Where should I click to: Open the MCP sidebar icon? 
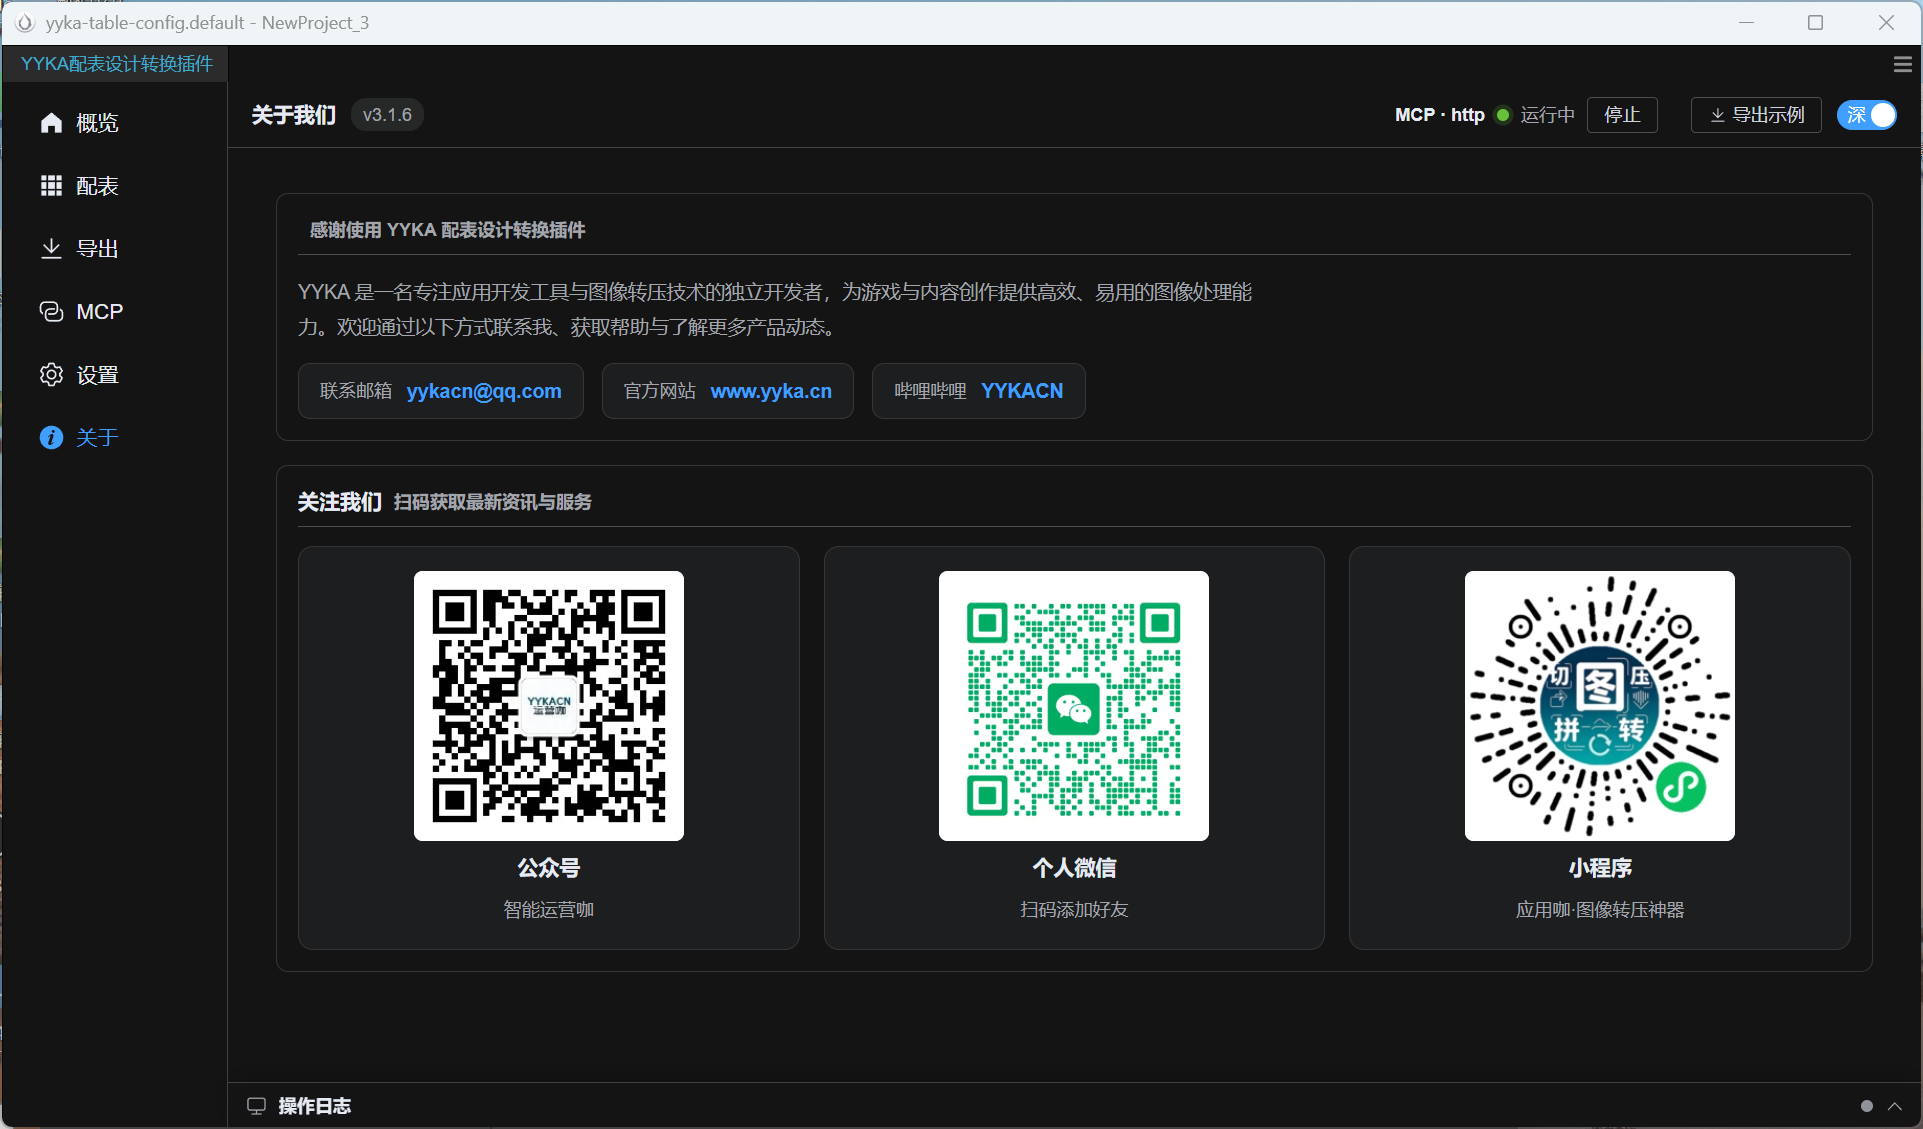coord(51,312)
